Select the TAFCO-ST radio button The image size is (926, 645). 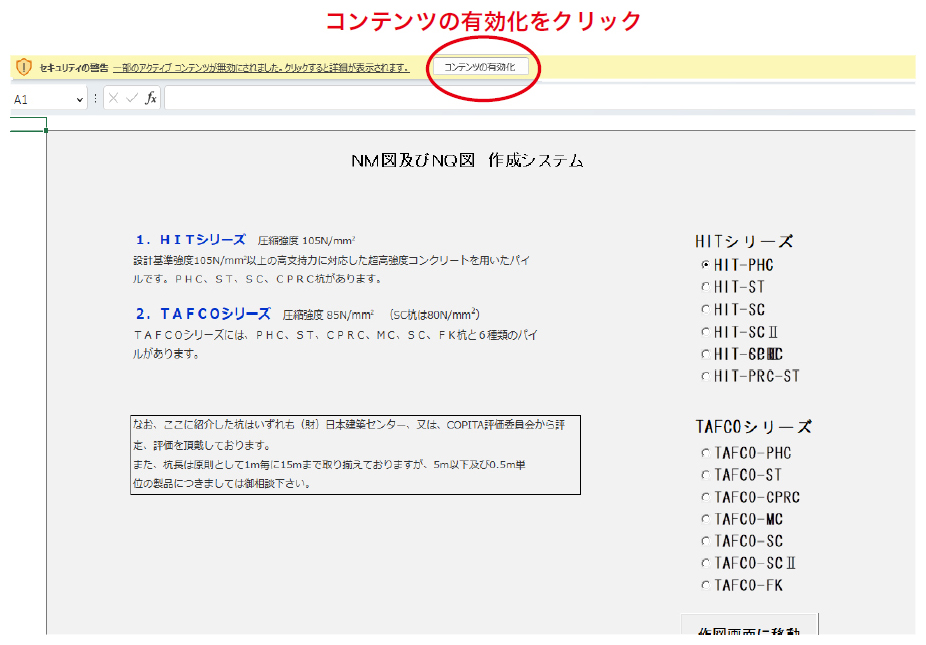pyautogui.click(x=705, y=475)
